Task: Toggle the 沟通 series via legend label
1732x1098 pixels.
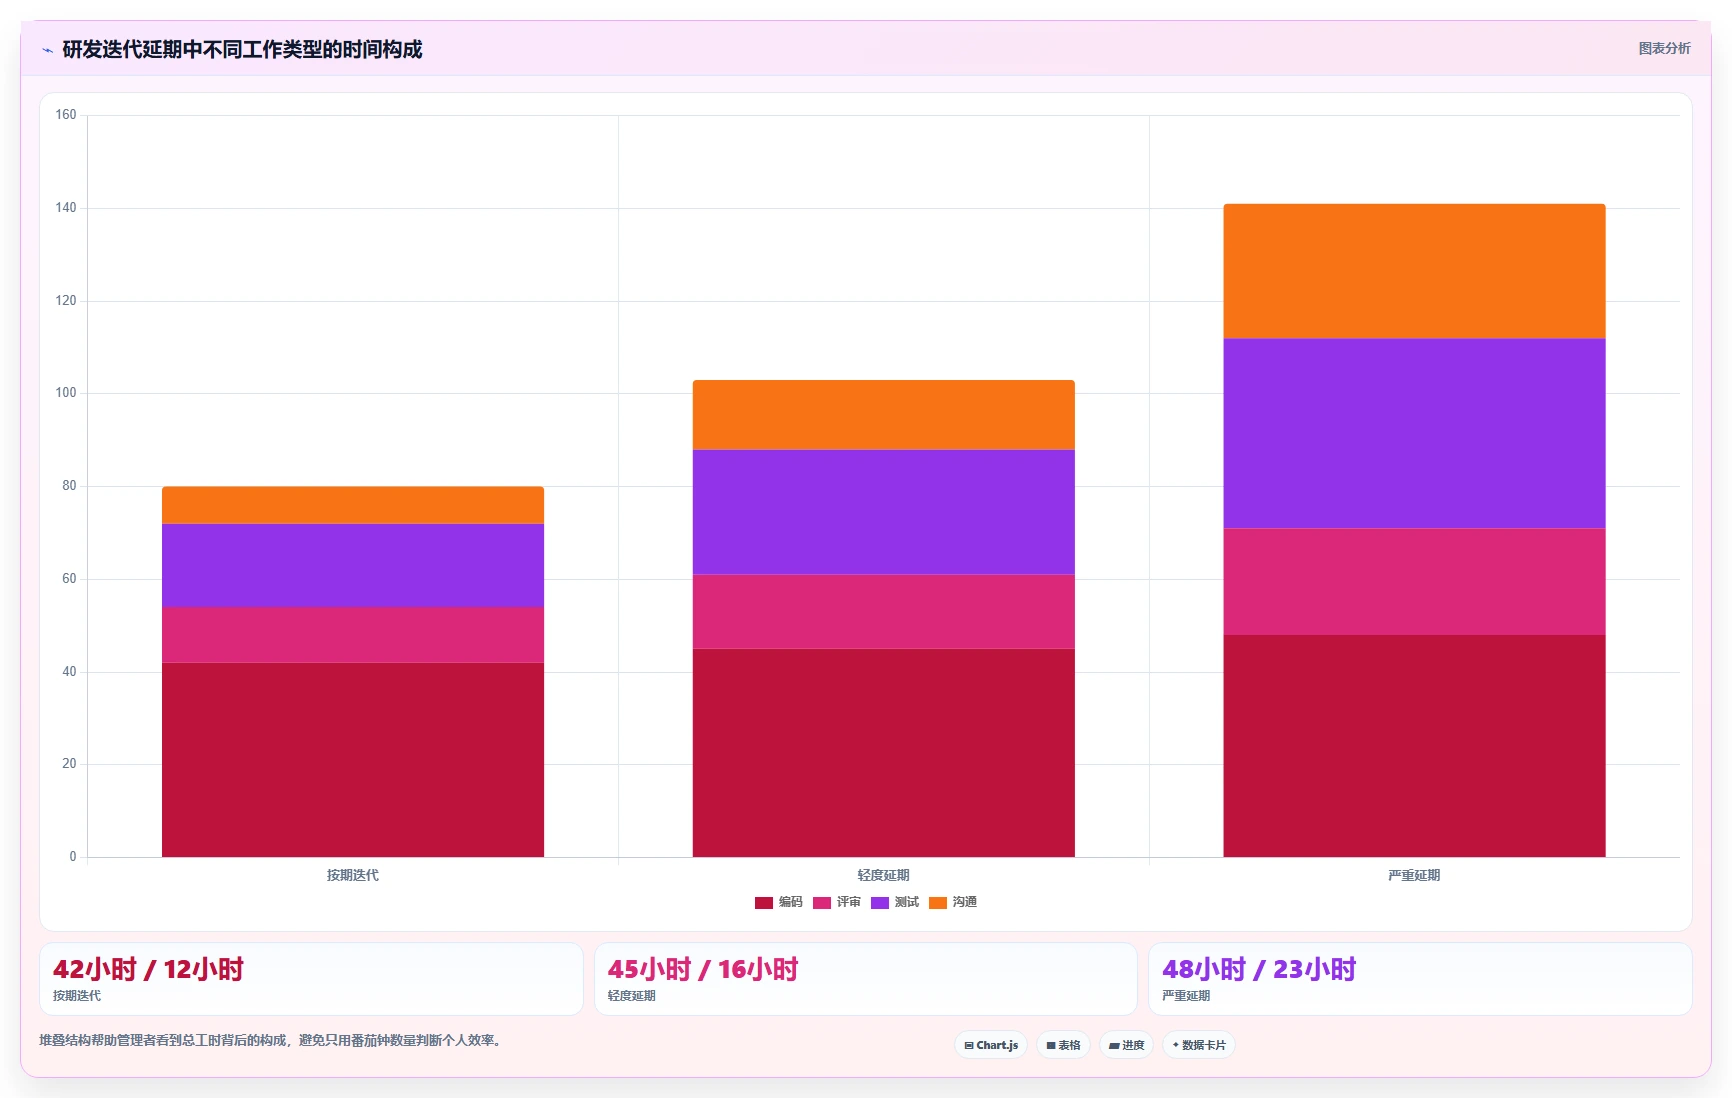Action: tap(965, 902)
